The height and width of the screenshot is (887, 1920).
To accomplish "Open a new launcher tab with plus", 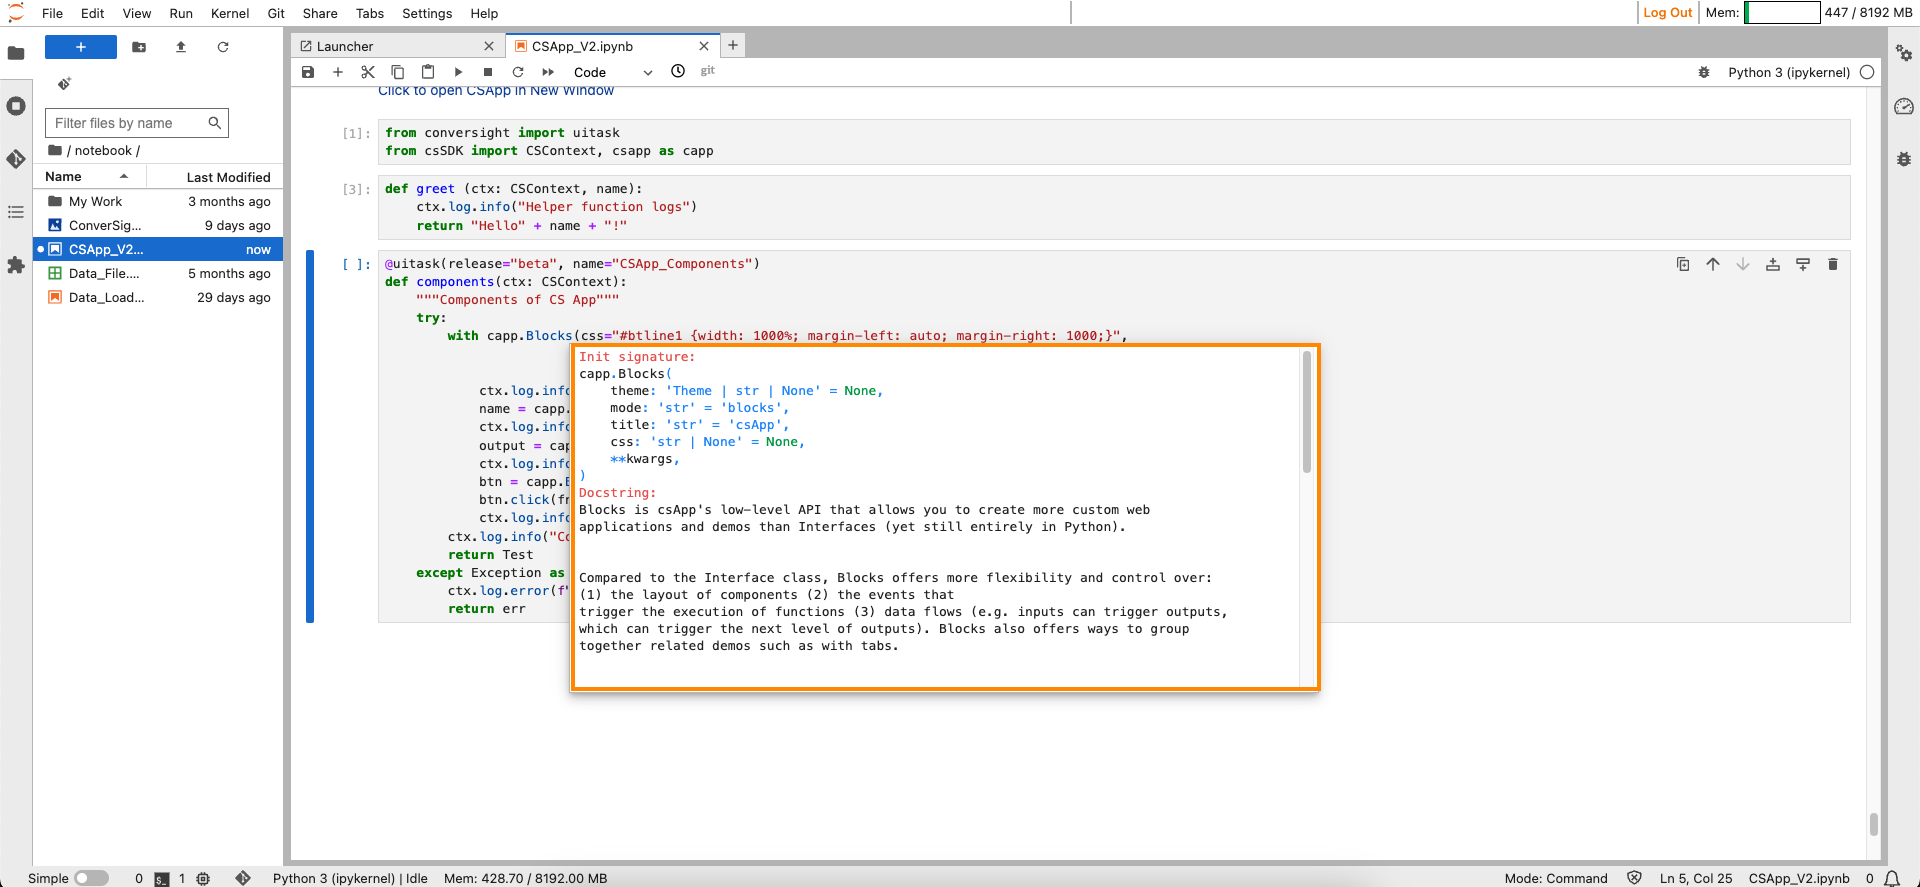I will (x=733, y=45).
